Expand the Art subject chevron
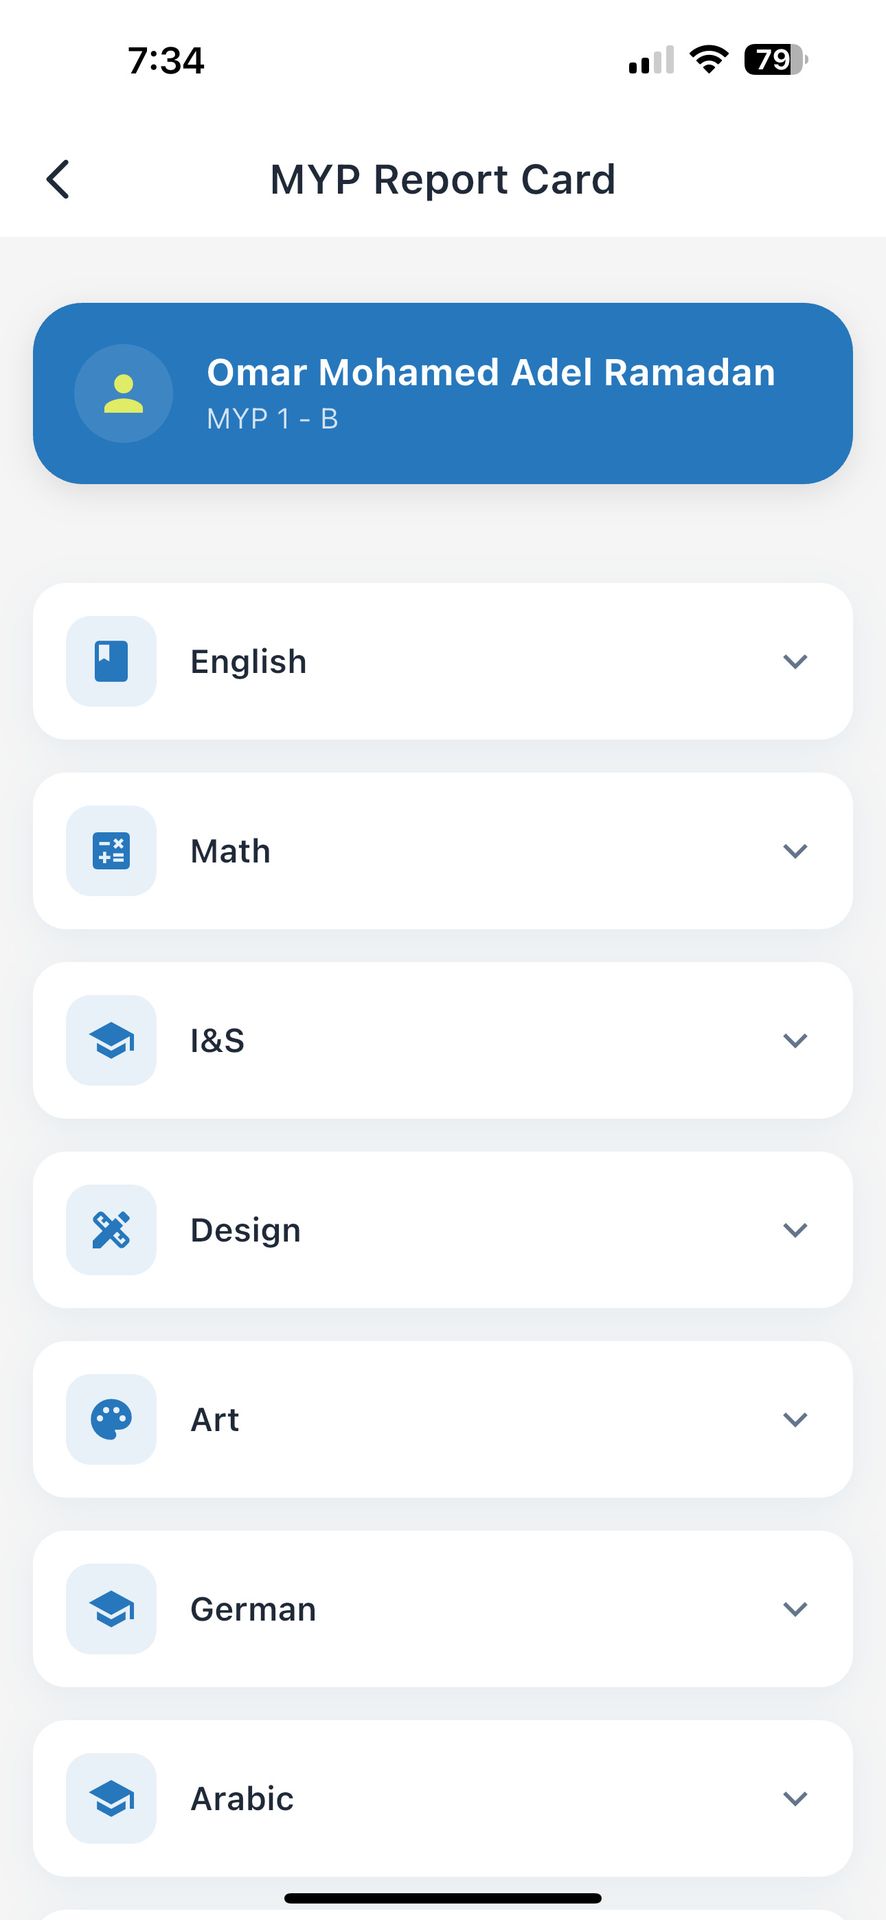Screen dimensions: 886x1920 [795, 1419]
